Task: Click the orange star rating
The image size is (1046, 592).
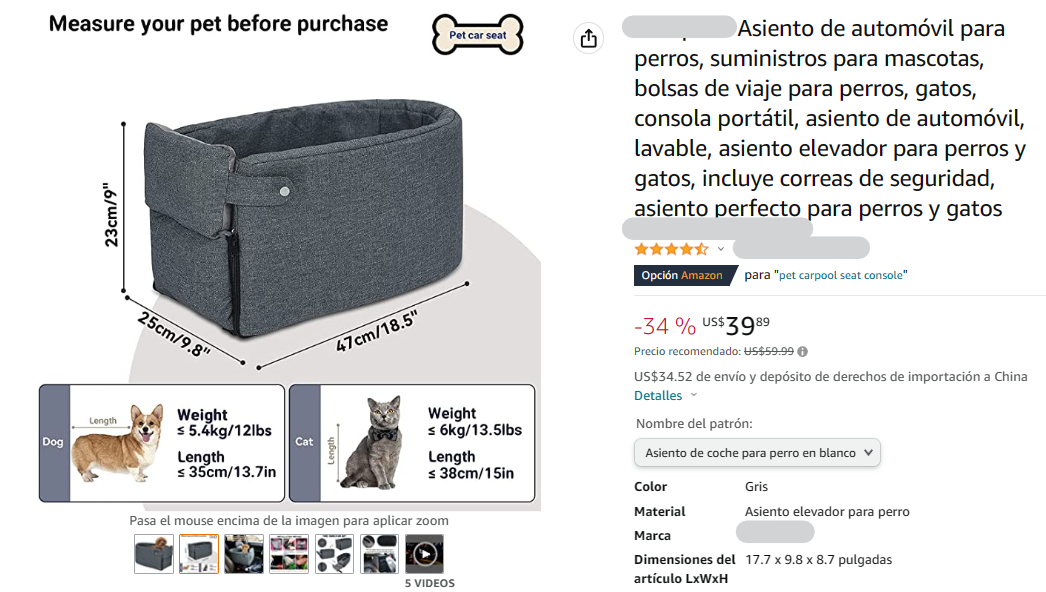Action: (671, 249)
